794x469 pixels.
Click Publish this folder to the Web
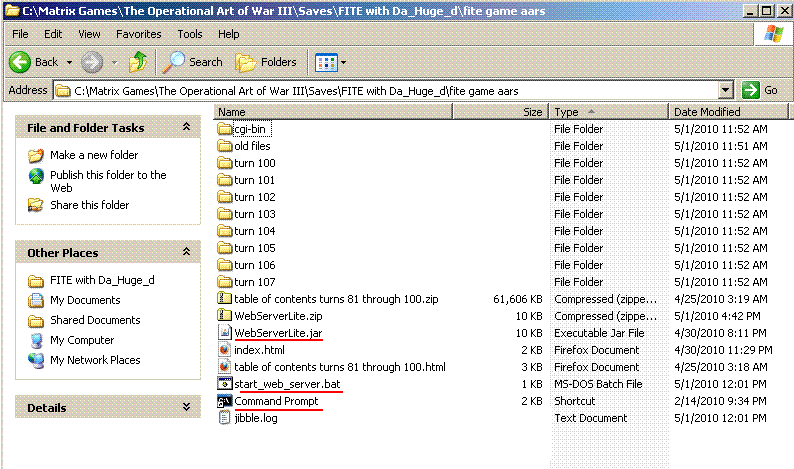point(108,181)
